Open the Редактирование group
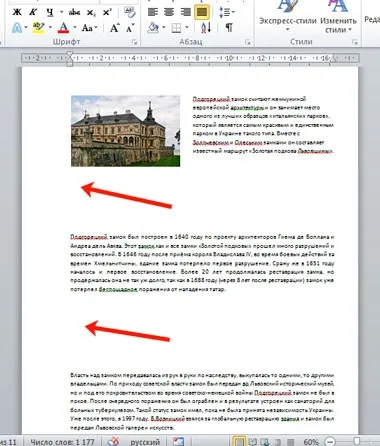The width and height of the screenshot is (380, 446). (372, 20)
